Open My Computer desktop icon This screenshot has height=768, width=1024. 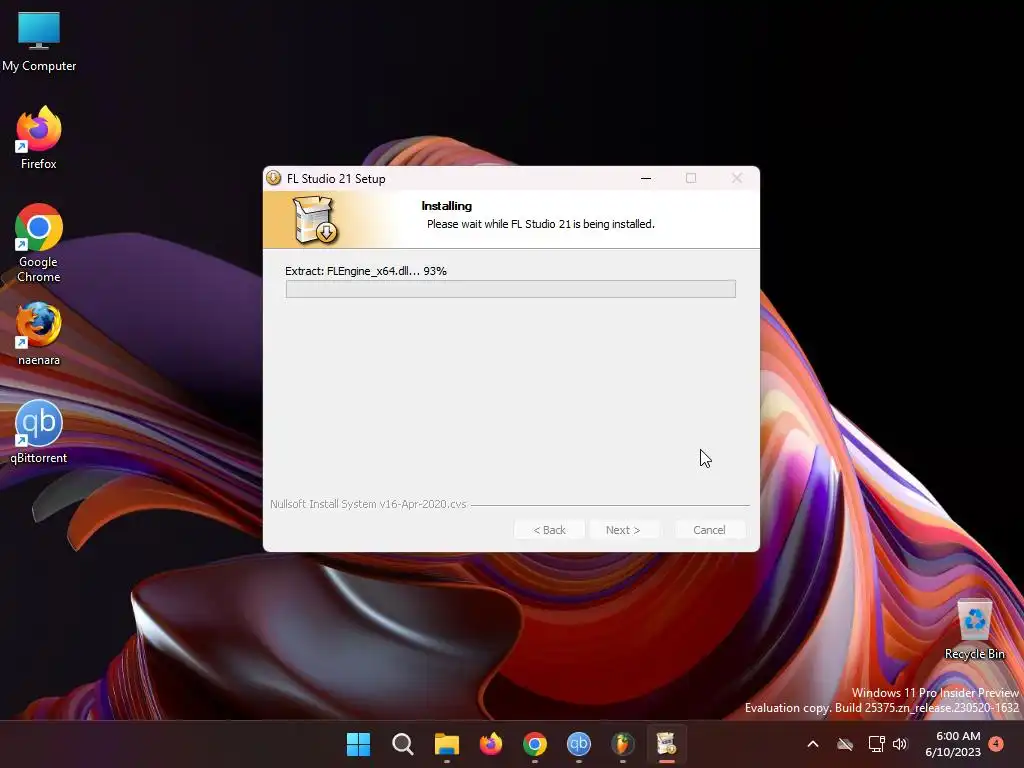click(x=39, y=40)
